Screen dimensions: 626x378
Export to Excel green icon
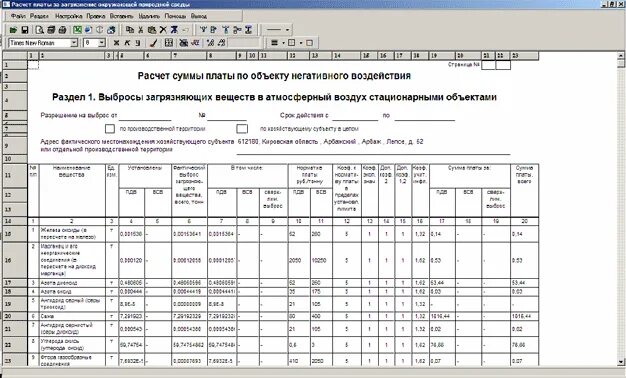point(77,30)
